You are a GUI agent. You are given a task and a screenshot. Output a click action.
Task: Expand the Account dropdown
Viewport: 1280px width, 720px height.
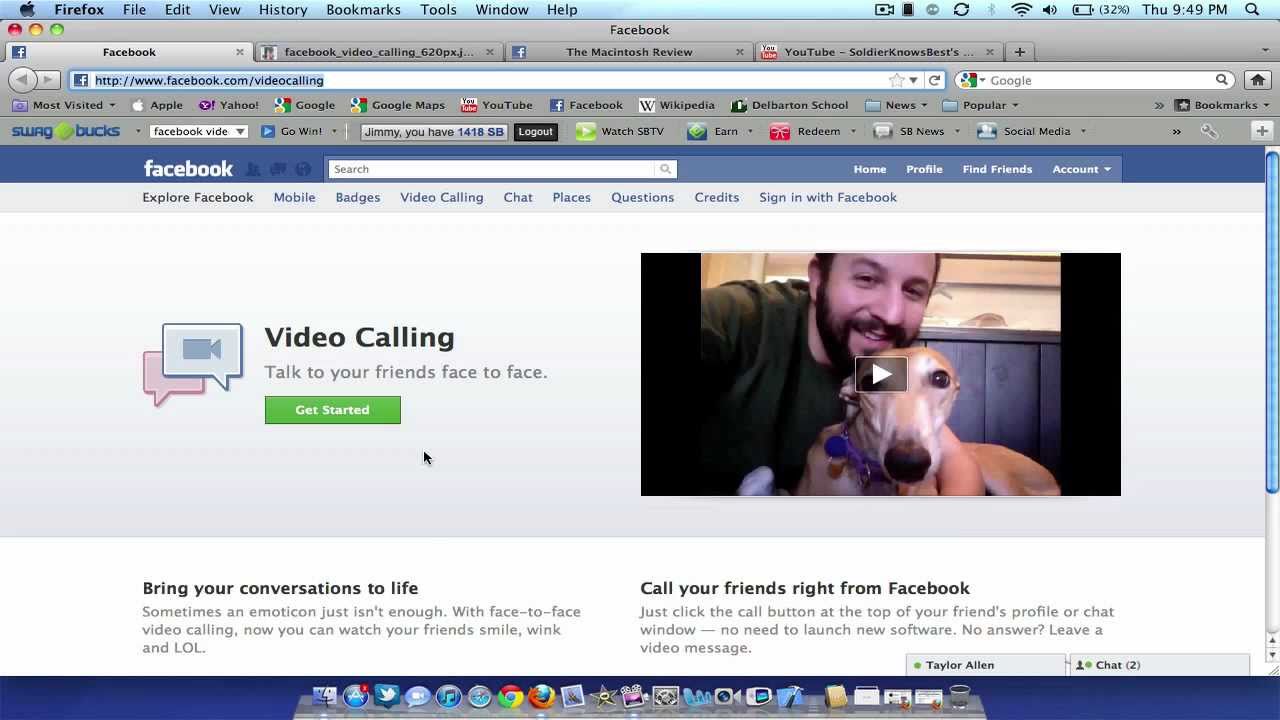(1081, 169)
